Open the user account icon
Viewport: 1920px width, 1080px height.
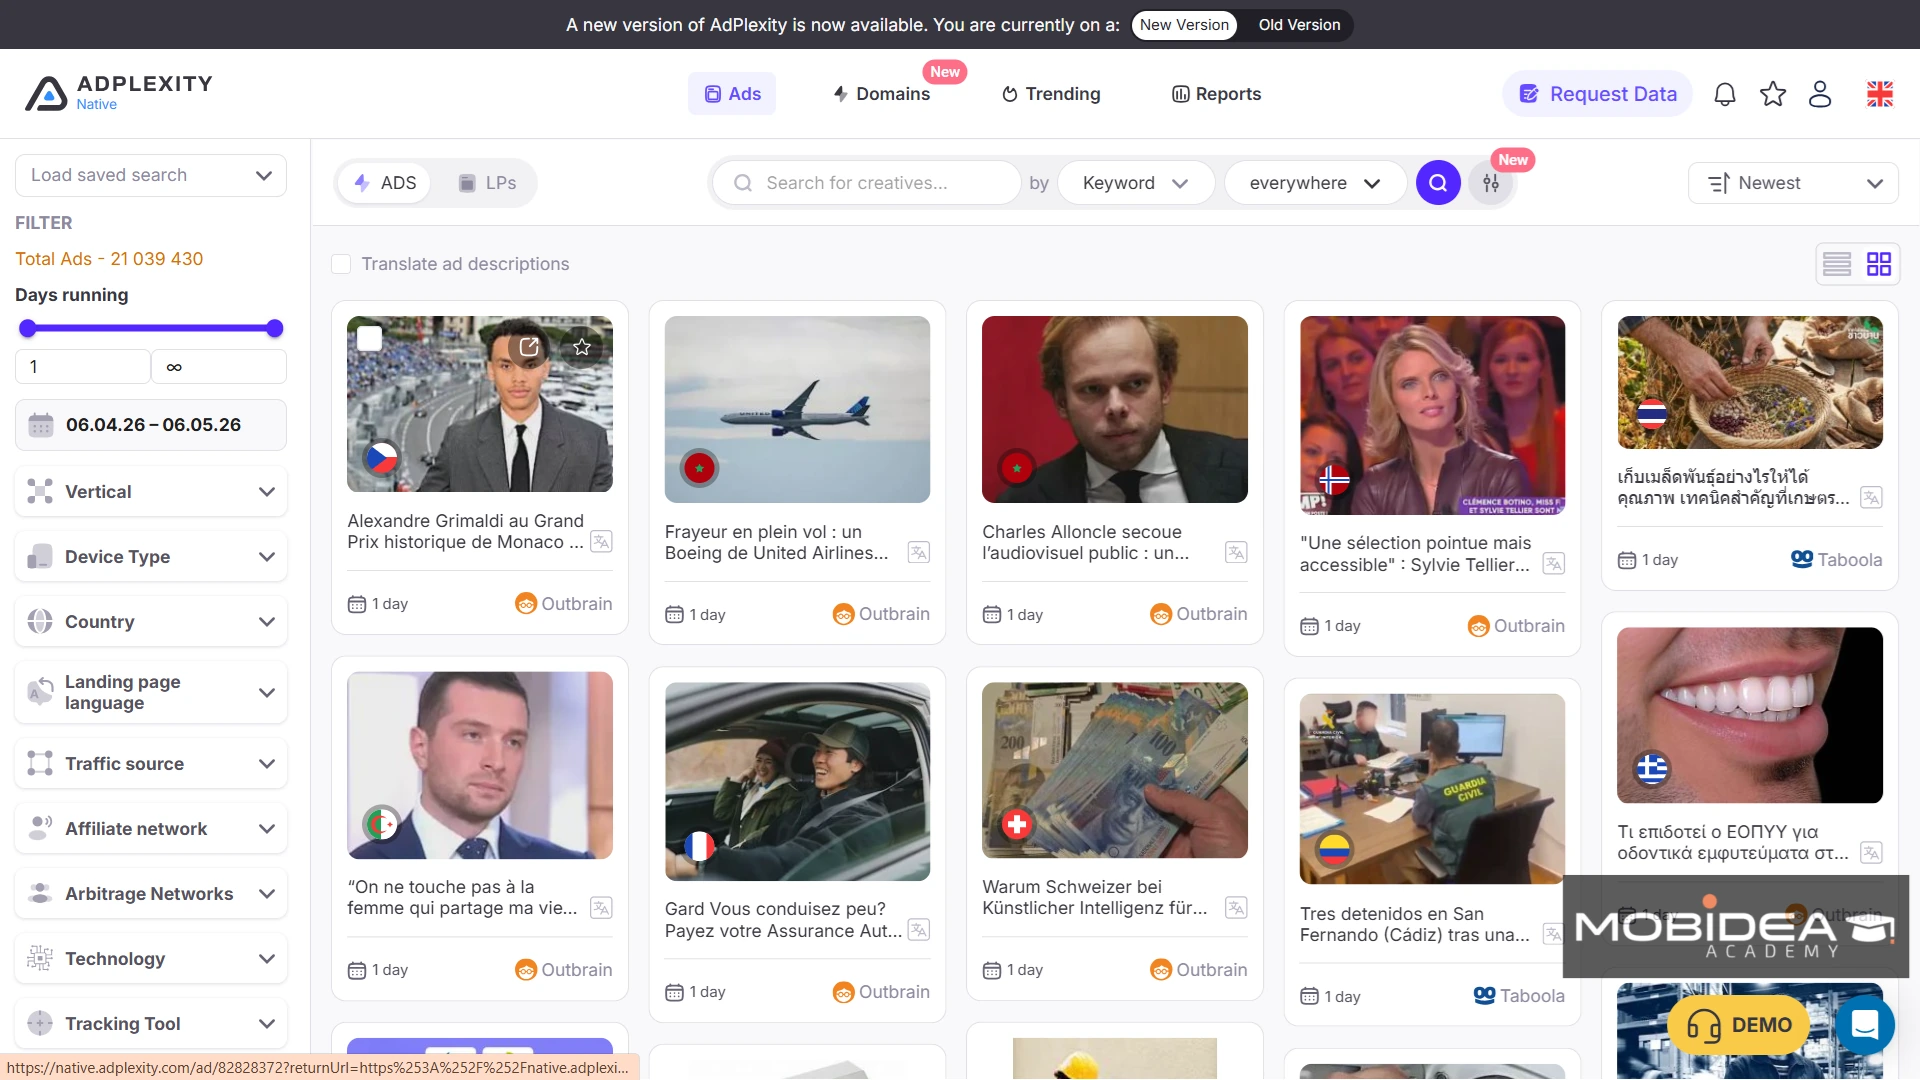(x=1820, y=94)
